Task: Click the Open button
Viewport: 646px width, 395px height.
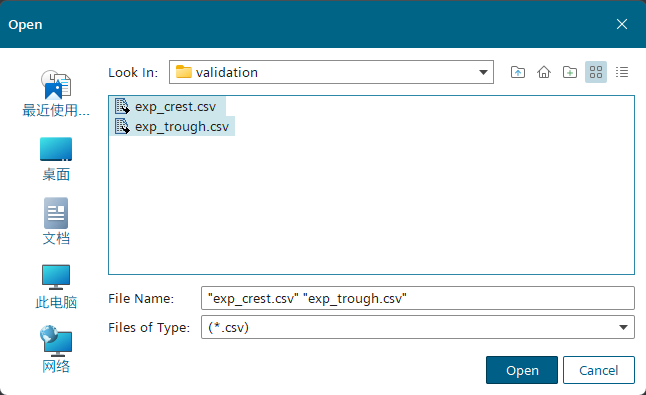Action: pos(522,370)
